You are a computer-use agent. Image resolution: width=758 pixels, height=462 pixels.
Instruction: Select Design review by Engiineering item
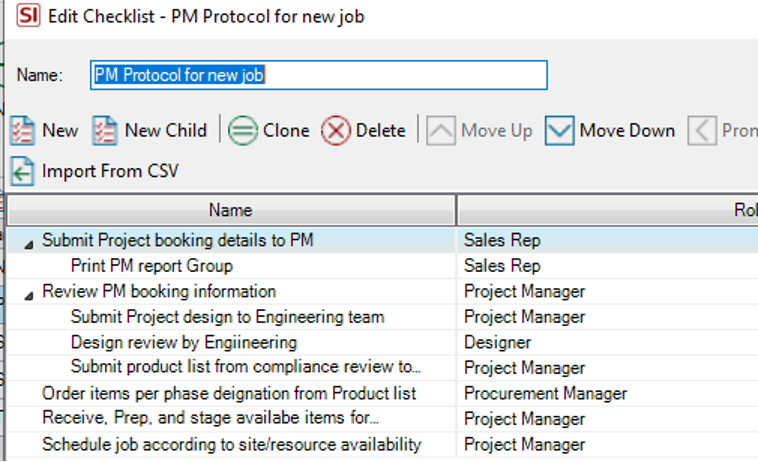(184, 343)
